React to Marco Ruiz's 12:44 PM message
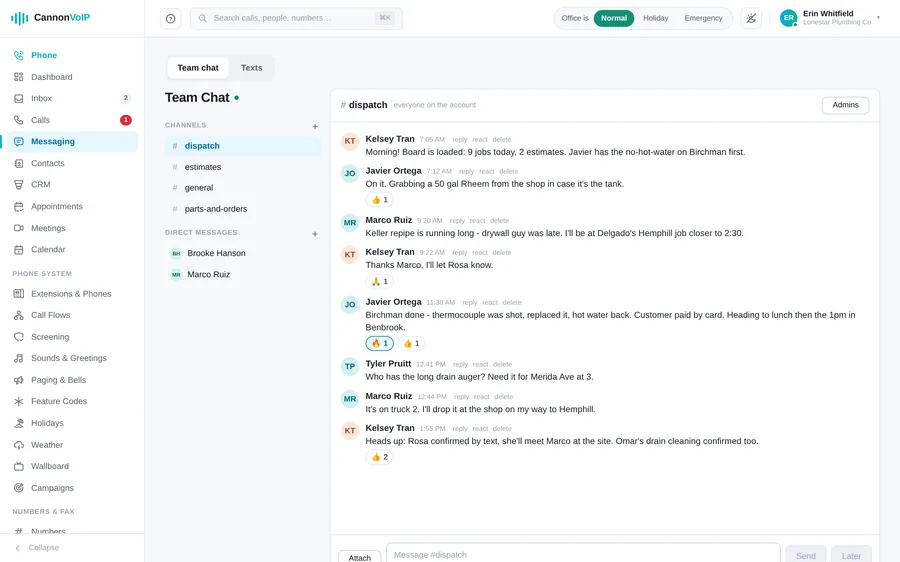Screen dimensions: 900x562 [482, 397]
